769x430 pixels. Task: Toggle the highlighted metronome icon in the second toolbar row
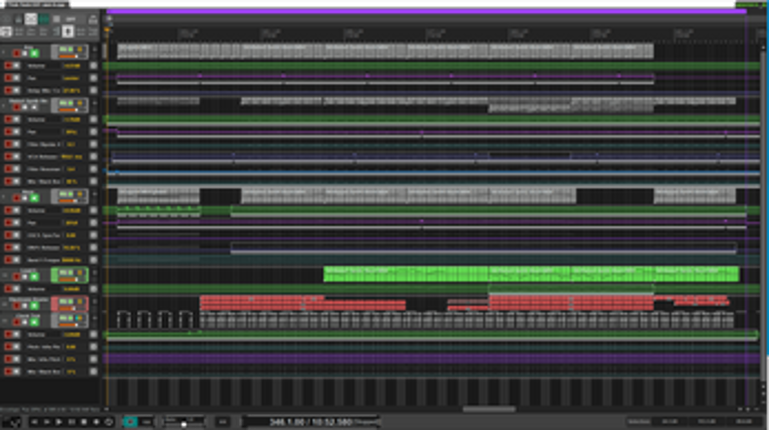[x=68, y=32]
